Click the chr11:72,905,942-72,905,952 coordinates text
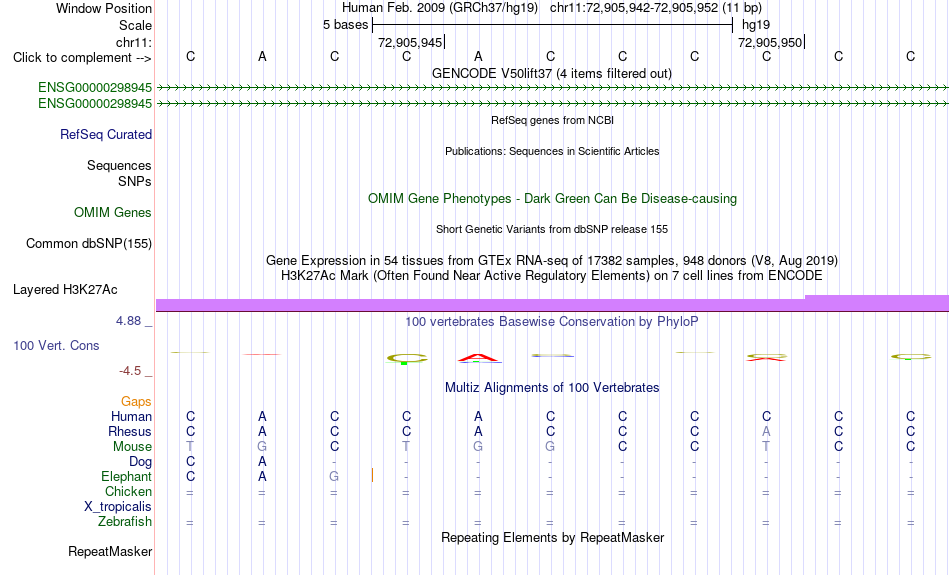This screenshot has width=950, height=575. pyautogui.click(x=634, y=8)
